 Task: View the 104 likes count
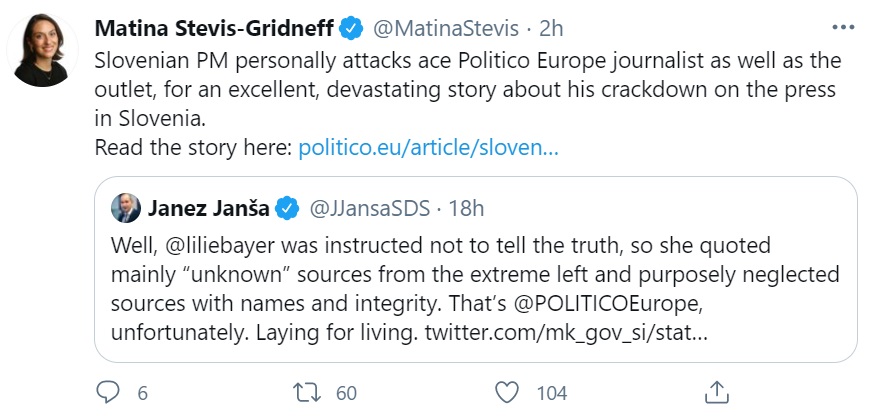pyautogui.click(x=552, y=392)
